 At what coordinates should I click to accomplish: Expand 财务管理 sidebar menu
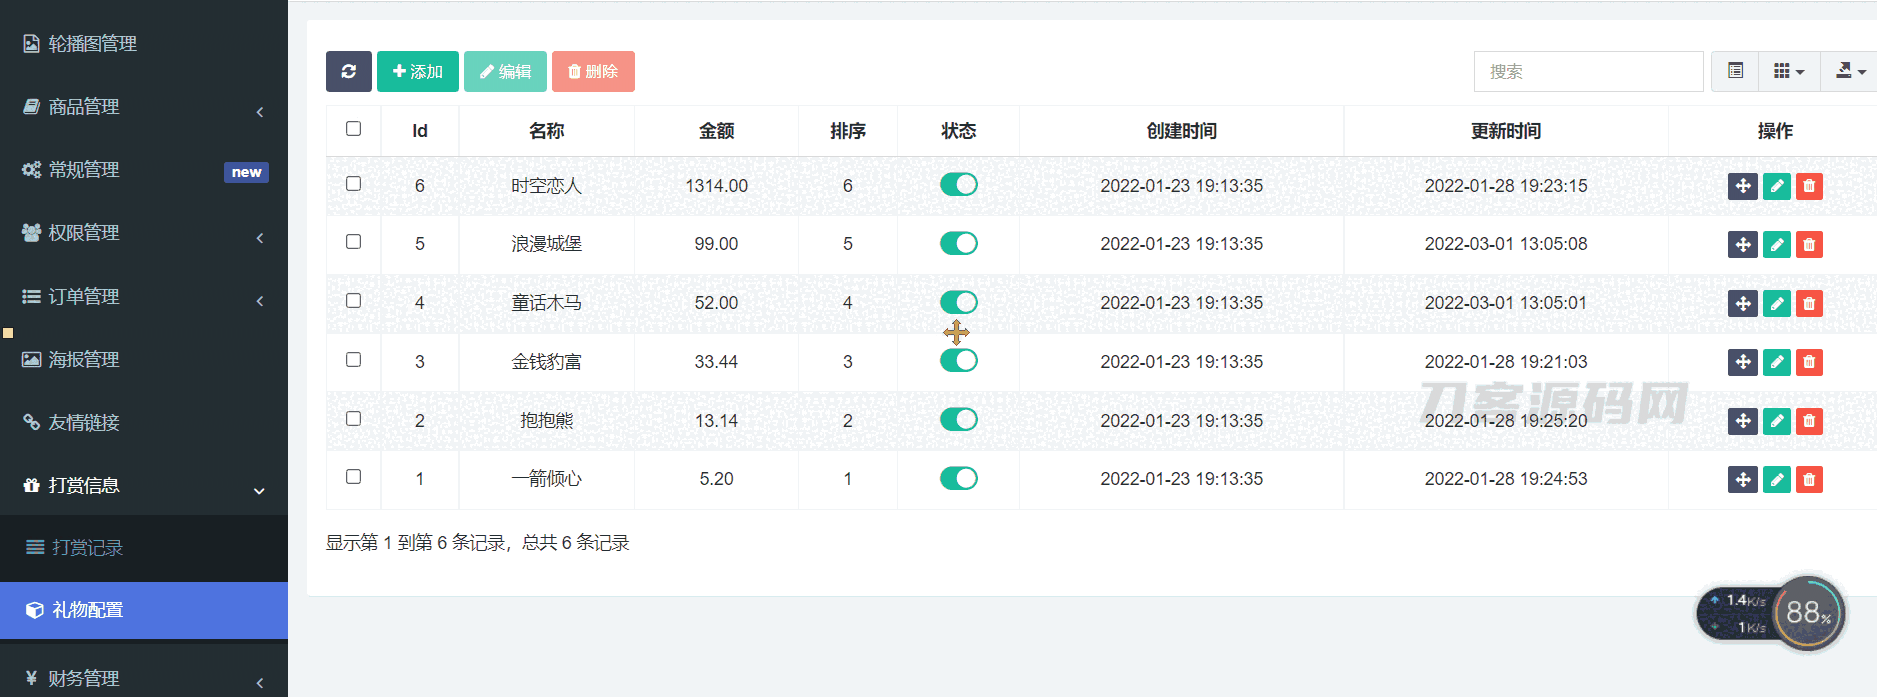[x=144, y=678]
